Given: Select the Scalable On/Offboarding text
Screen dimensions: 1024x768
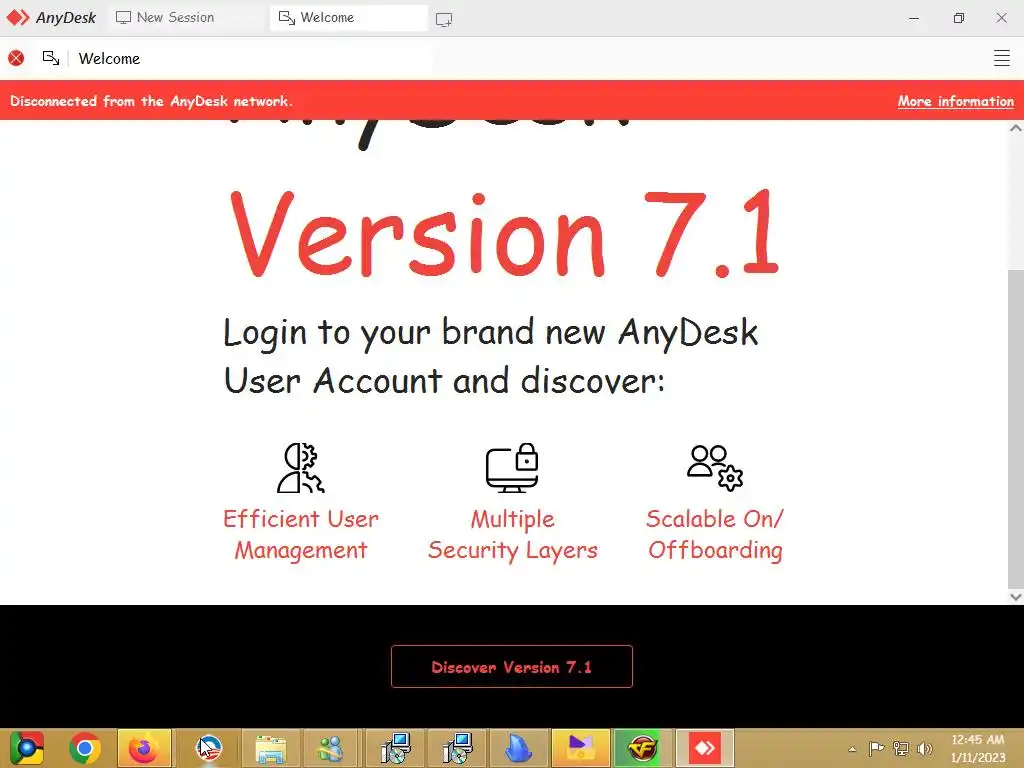Looking at the screenshot, I should click(x=715, y=534).
